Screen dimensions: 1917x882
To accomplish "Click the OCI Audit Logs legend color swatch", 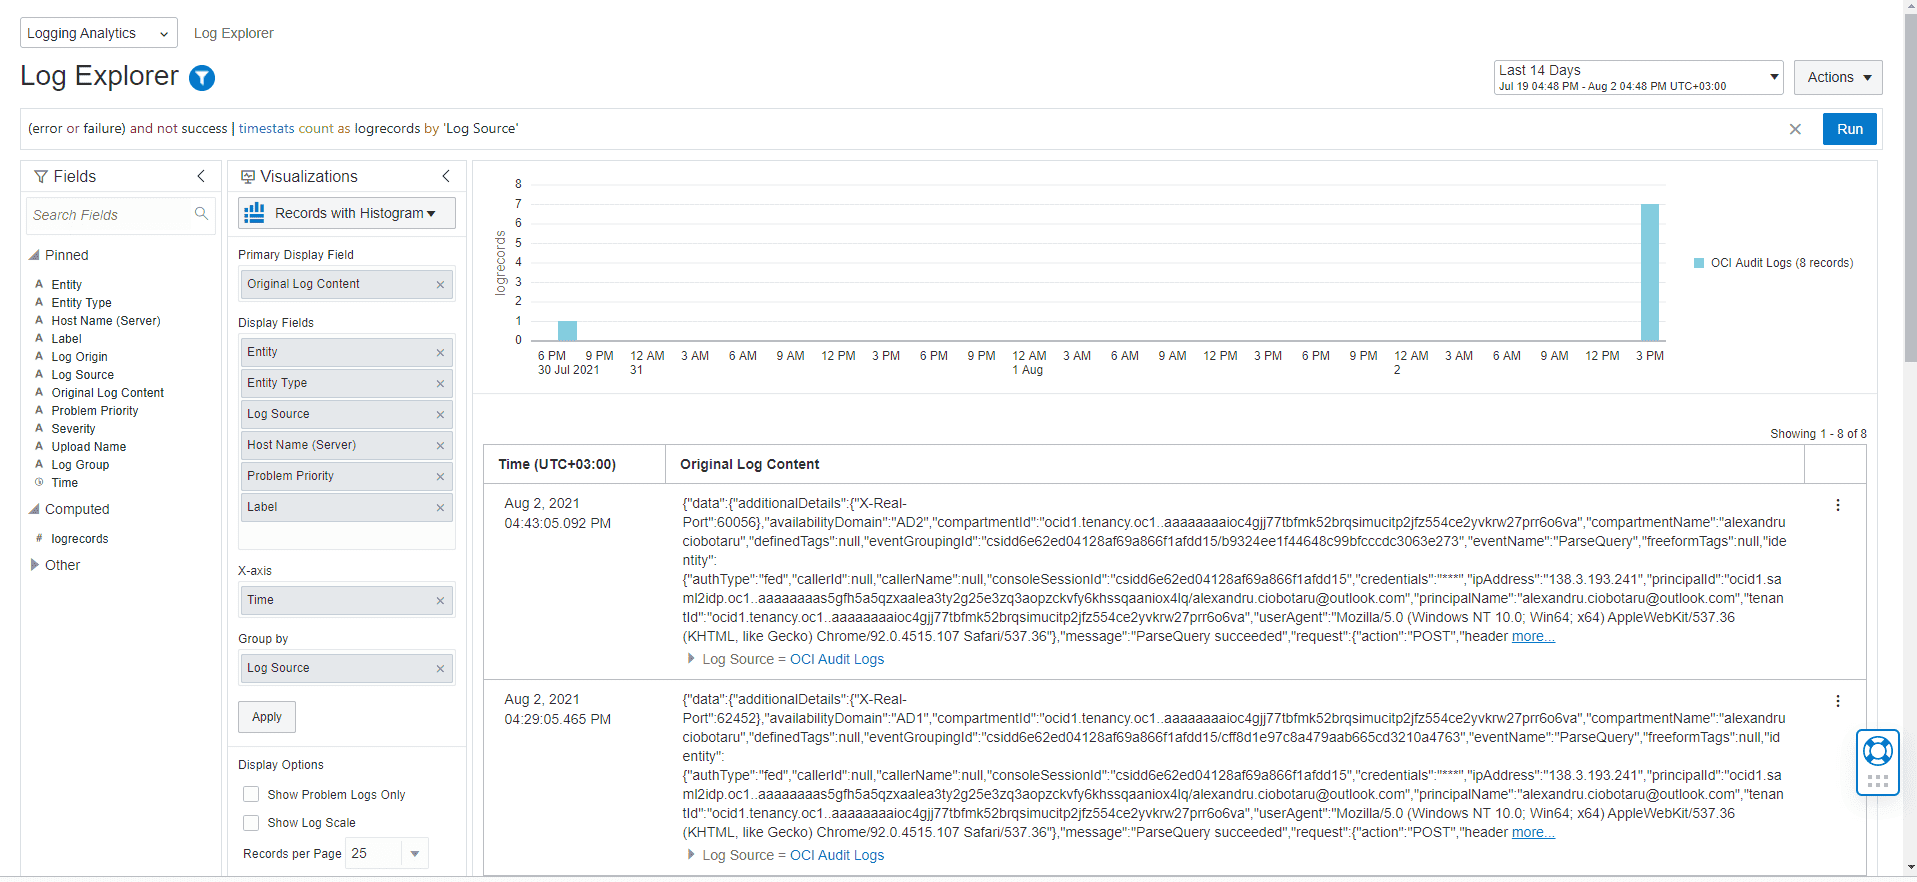I will pos(1698,263).
